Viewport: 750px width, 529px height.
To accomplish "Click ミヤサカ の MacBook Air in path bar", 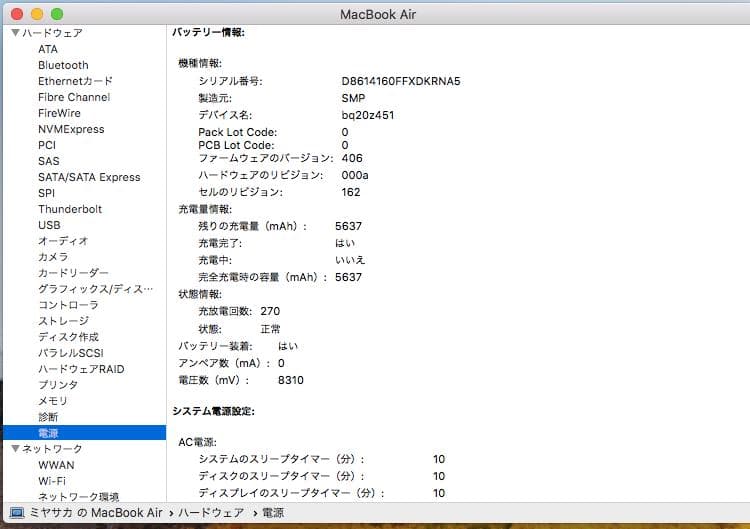I will click(x=96, y=513).
